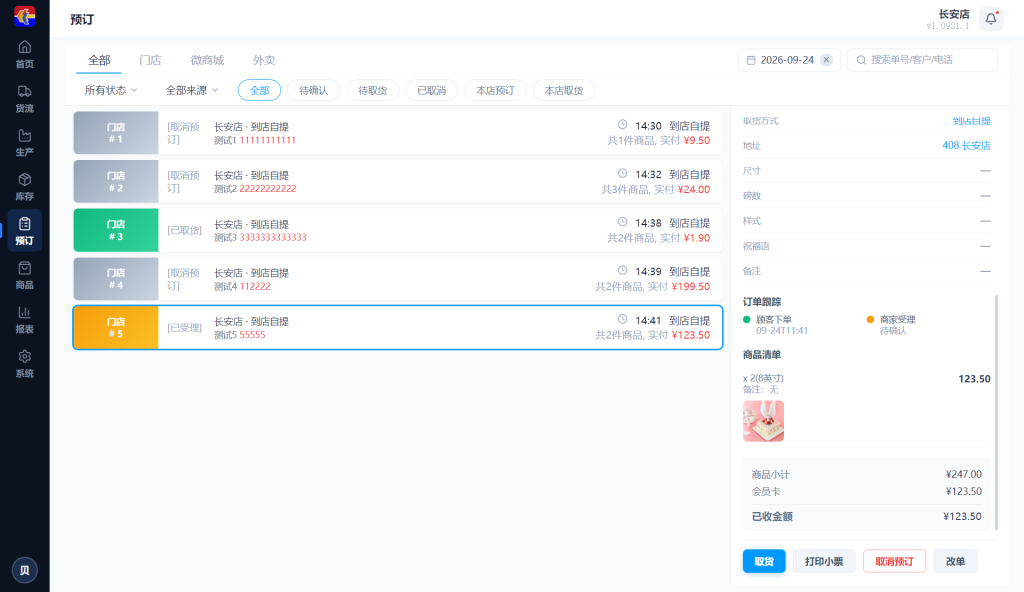Switch to the 外卖 tab
This screenshot has height=592, width=1024.
(x=264, y=60)
